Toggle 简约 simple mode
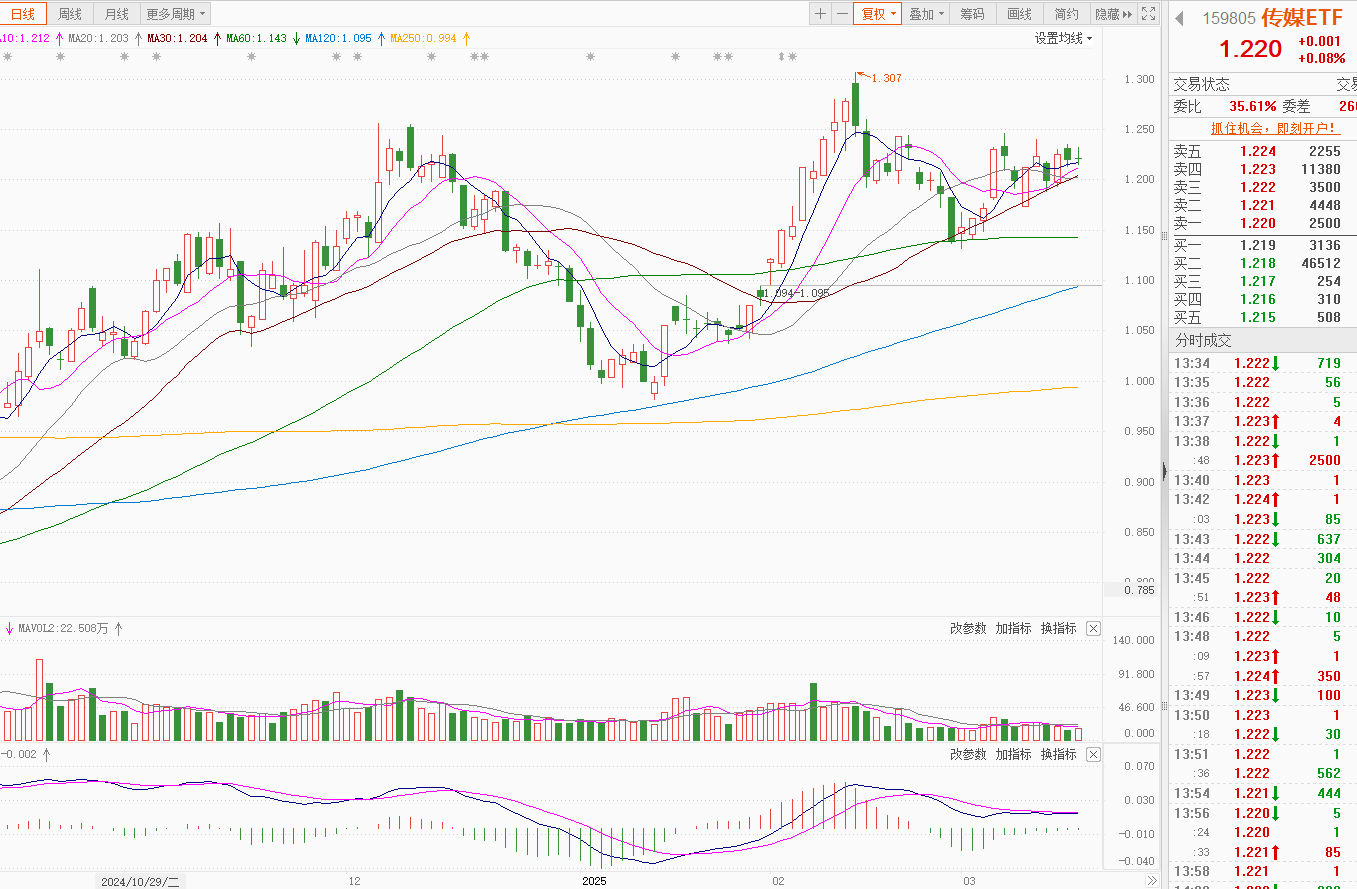 click(x=1066, y=14)
